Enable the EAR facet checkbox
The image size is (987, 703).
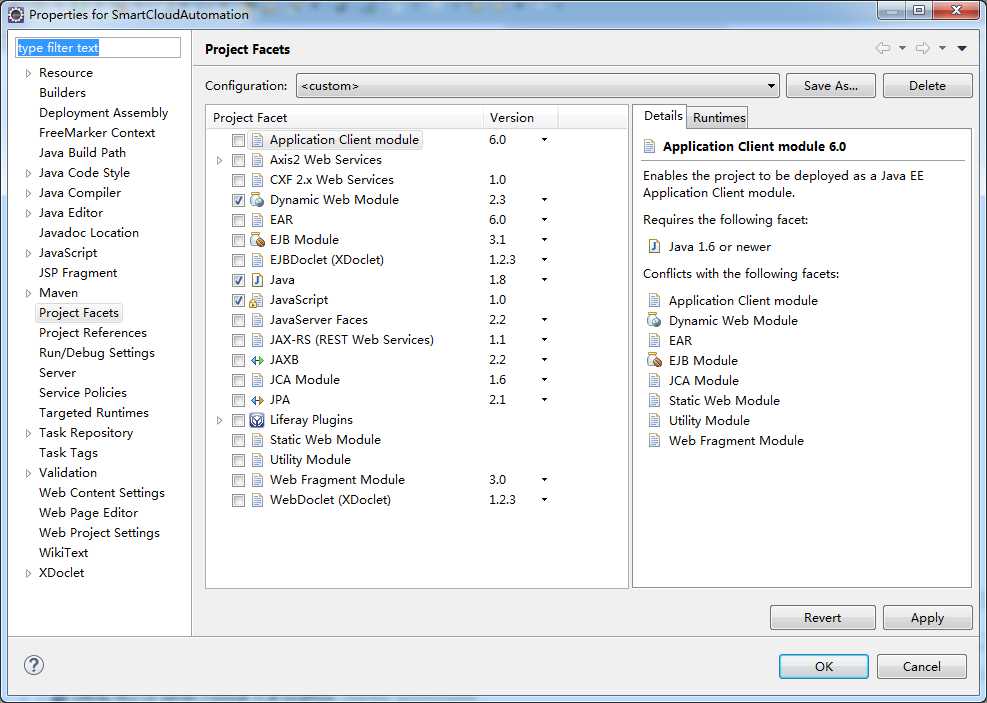tap(238, 220)
